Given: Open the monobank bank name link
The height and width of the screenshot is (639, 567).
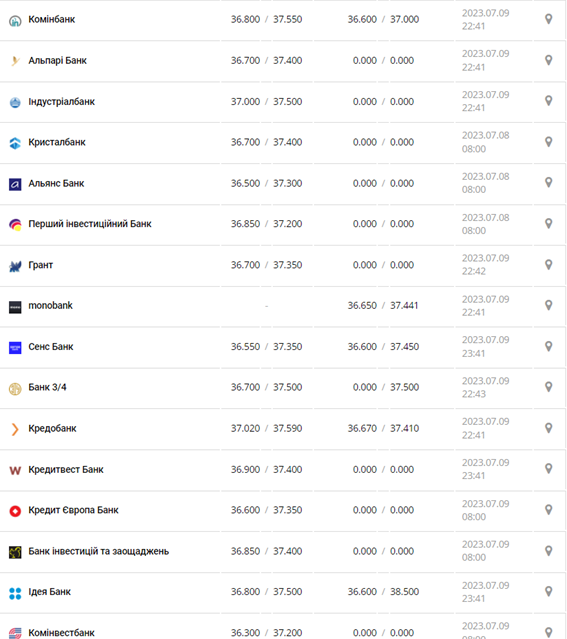Looking at the screenshot, I should point(51,305).
